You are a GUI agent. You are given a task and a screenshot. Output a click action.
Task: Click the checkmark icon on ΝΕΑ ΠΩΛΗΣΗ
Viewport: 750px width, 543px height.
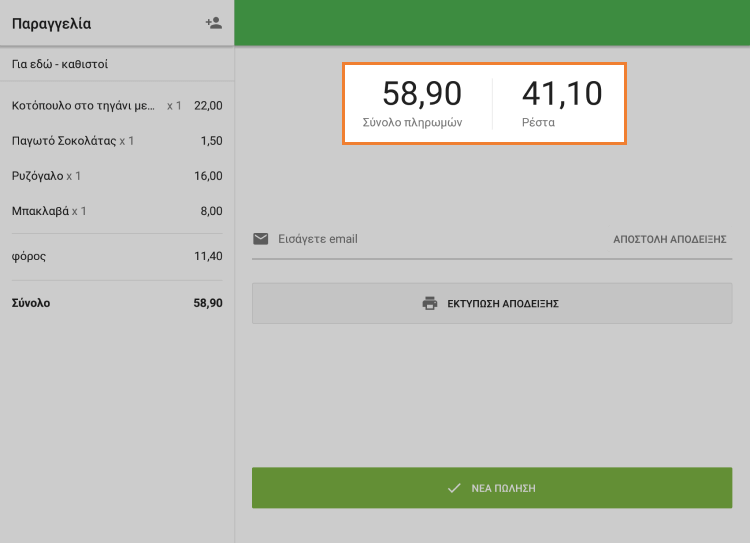coord(454,488)
